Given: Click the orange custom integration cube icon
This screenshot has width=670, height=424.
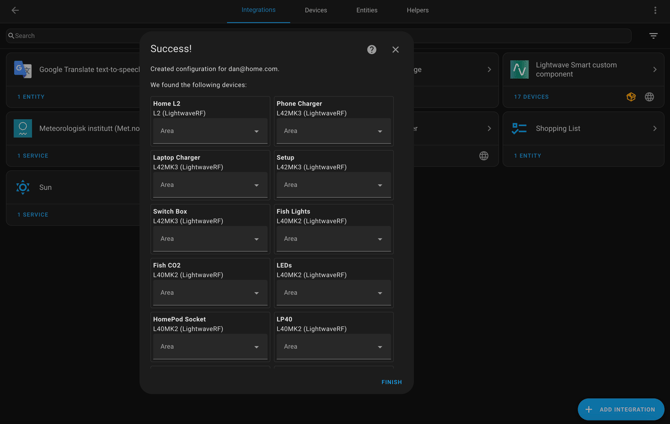Looking at the screenshot, I should (631, 97).
